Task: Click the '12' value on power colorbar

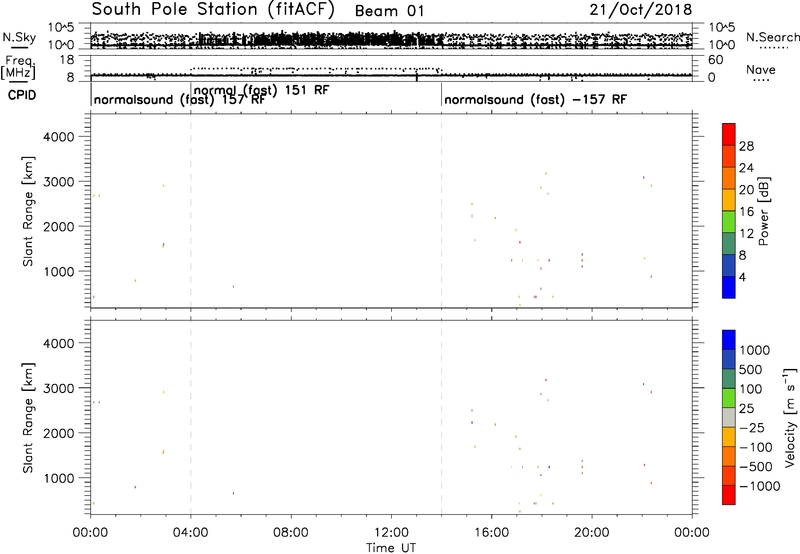Action: click(x=746, y=234)
